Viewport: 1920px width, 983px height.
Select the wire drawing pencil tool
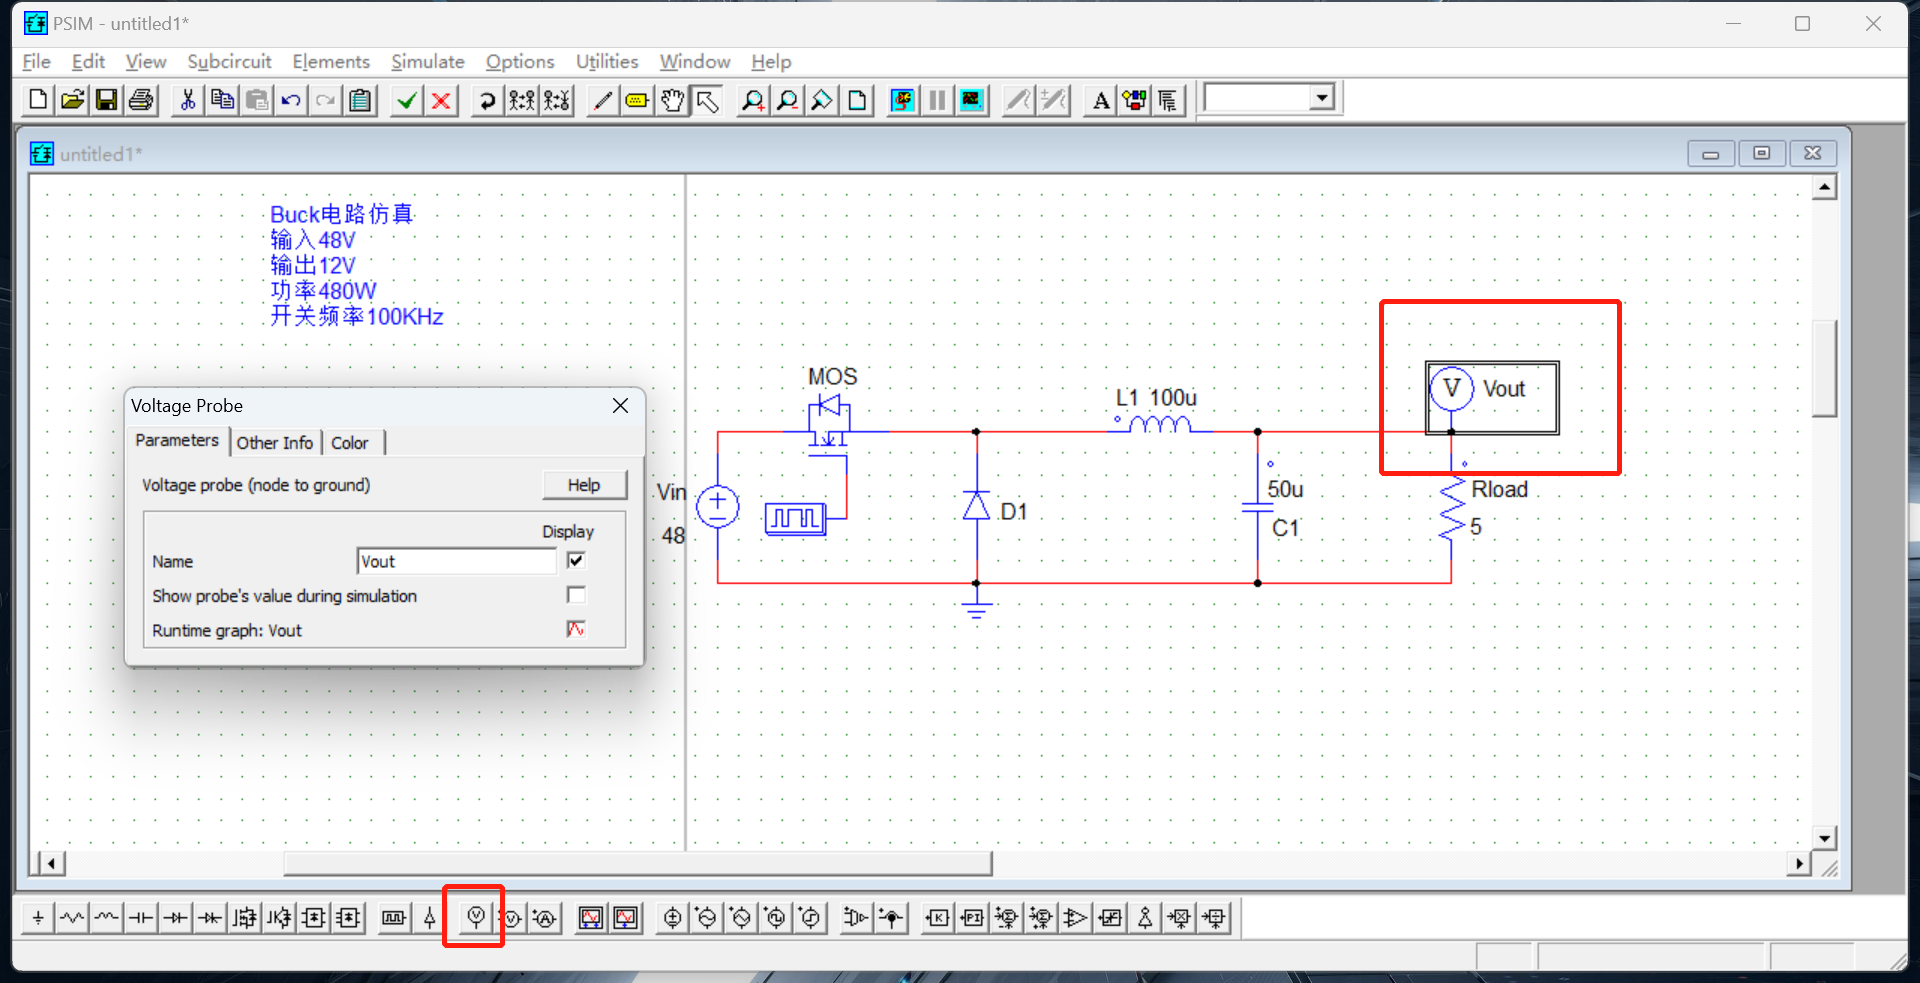pos(601,100)
